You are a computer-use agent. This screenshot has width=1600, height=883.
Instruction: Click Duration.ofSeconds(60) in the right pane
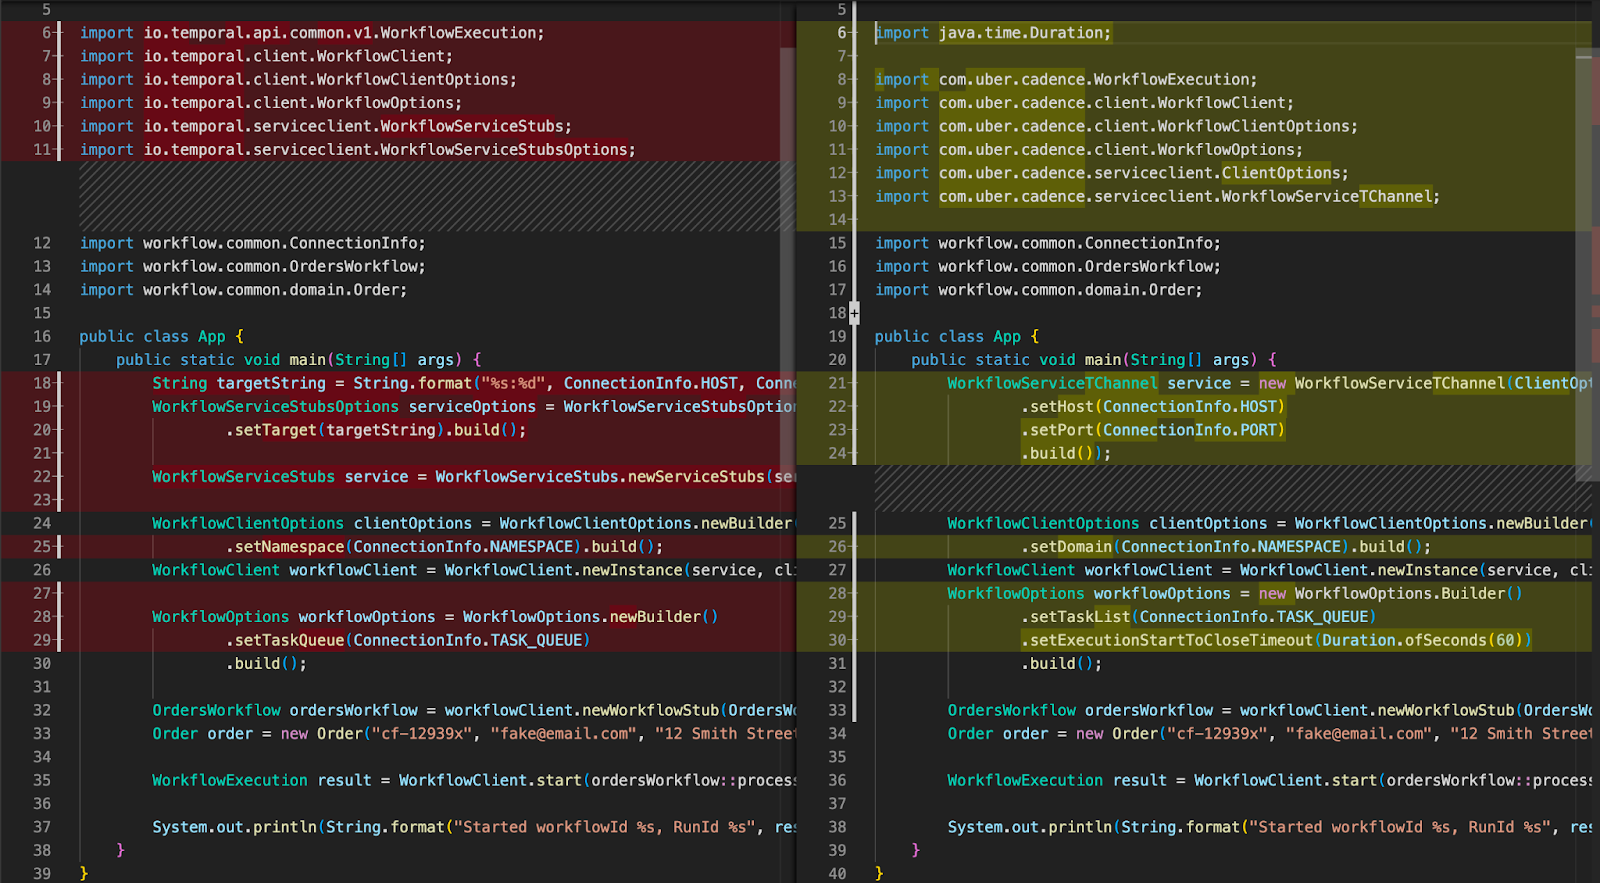(x=1420, y=640)
